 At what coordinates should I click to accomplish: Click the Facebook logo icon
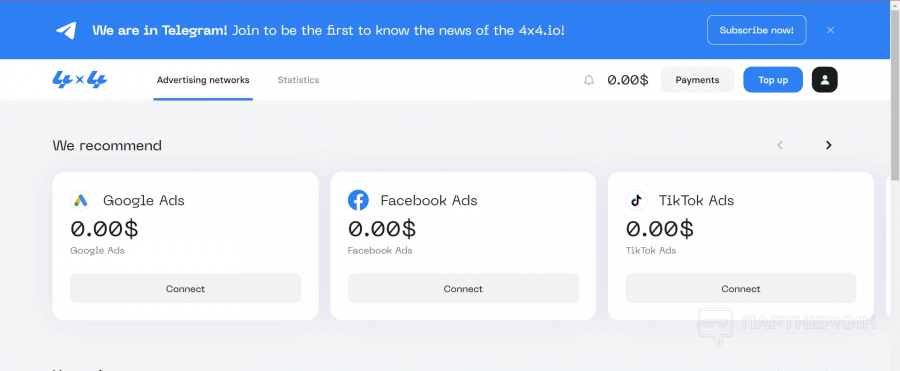click(358, 200)
